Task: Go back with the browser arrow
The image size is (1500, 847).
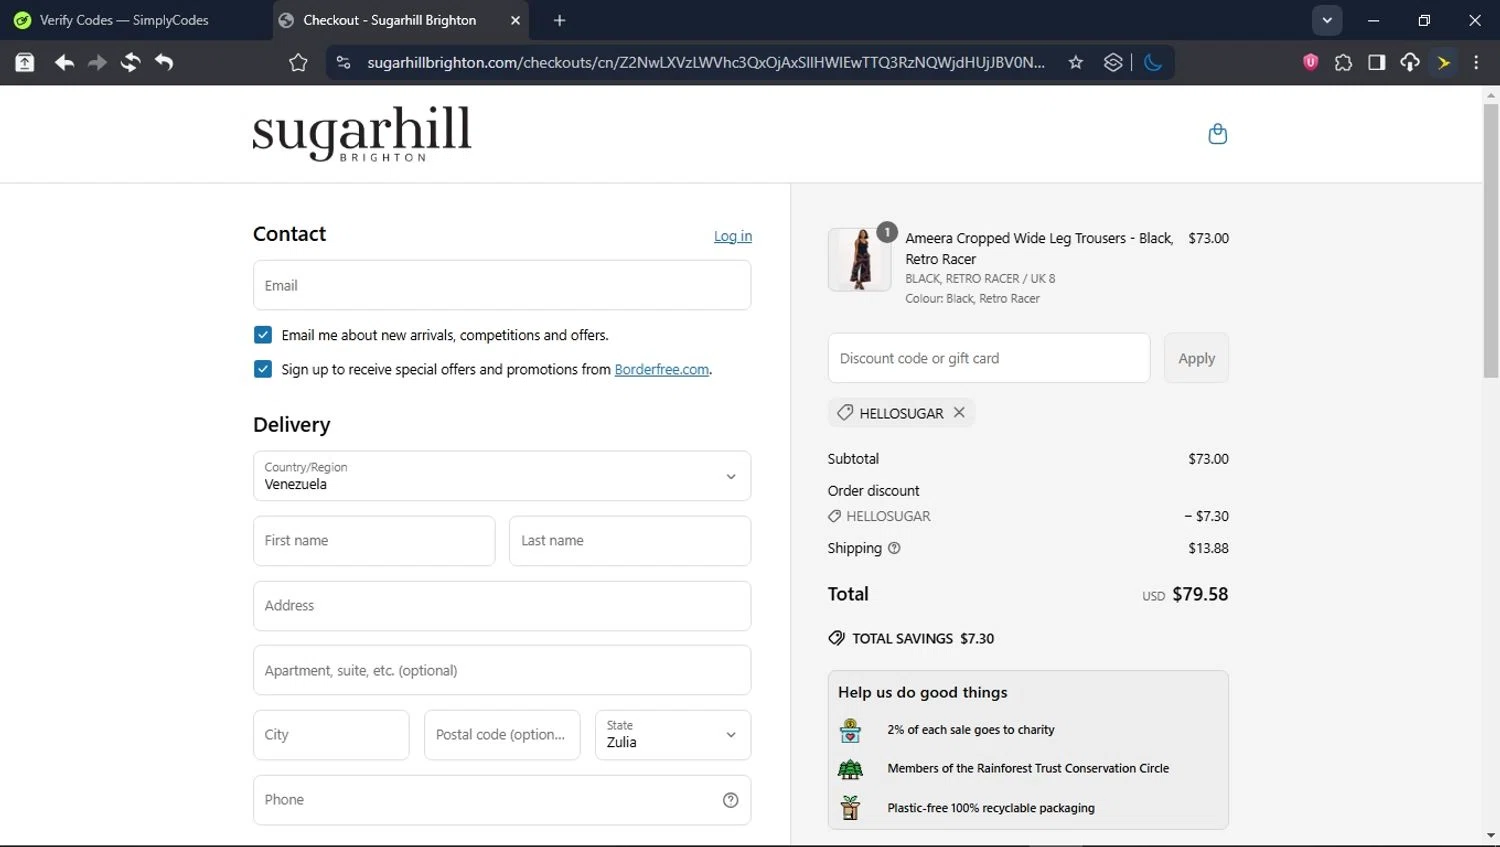Action: pos(64,62)
